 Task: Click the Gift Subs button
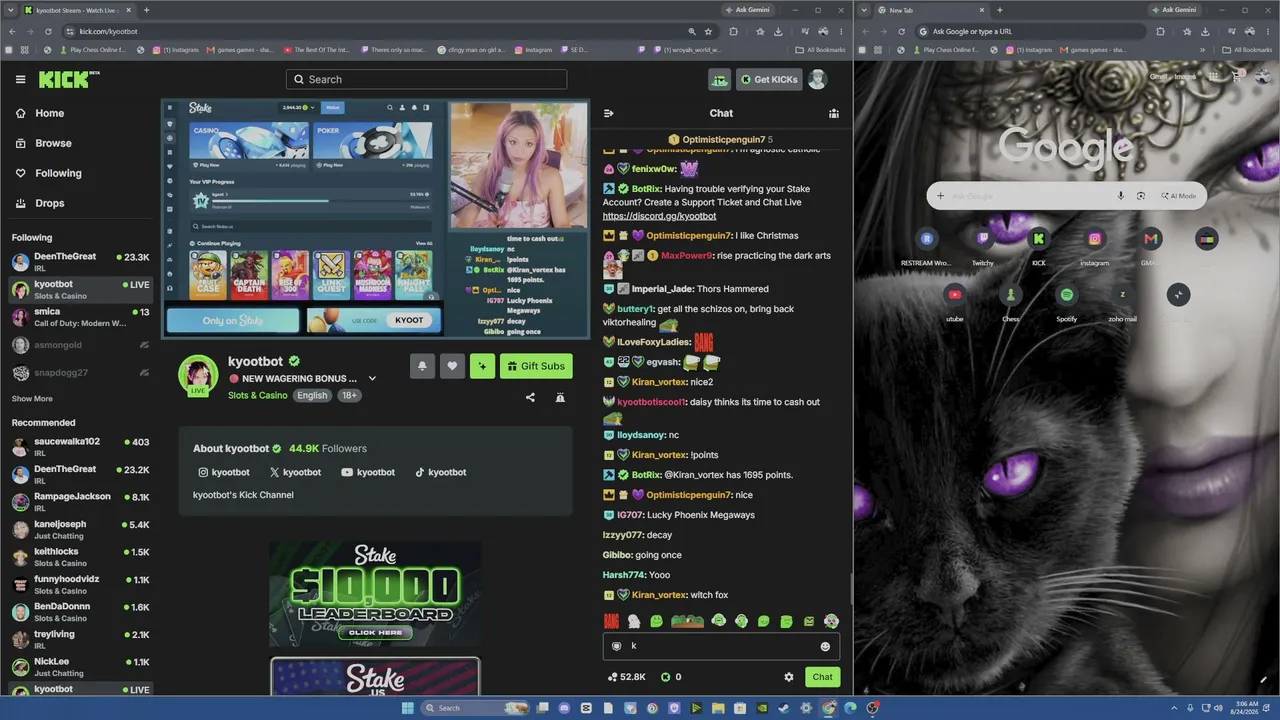536,366
